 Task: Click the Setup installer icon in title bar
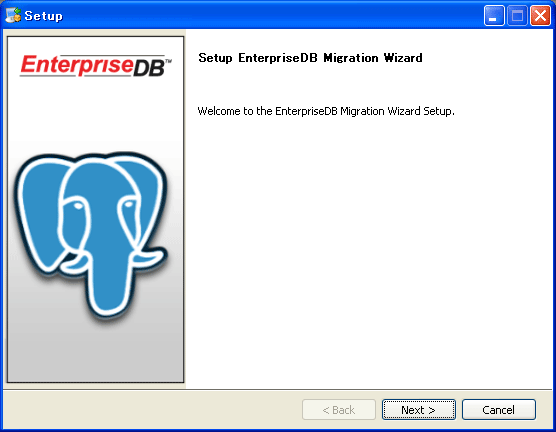coord(13,15)
